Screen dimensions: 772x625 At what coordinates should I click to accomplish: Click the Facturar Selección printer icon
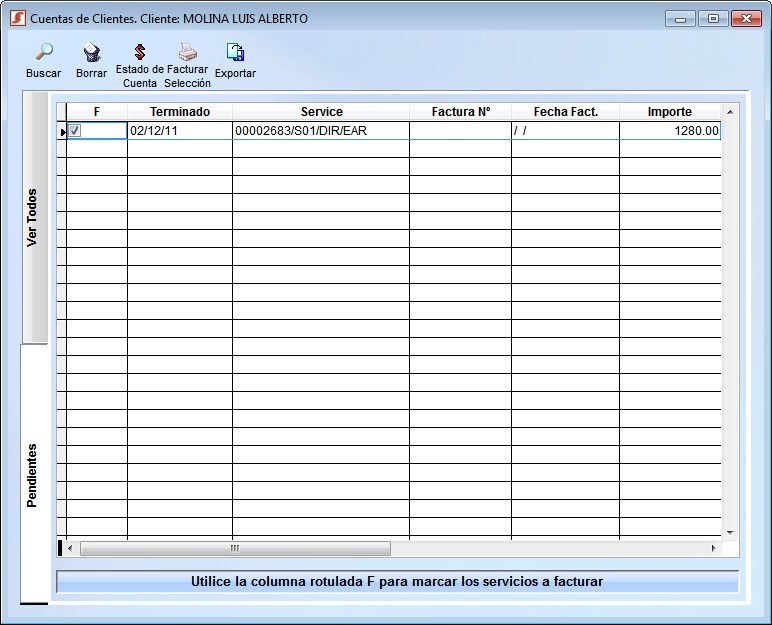[x=188, y=52]
